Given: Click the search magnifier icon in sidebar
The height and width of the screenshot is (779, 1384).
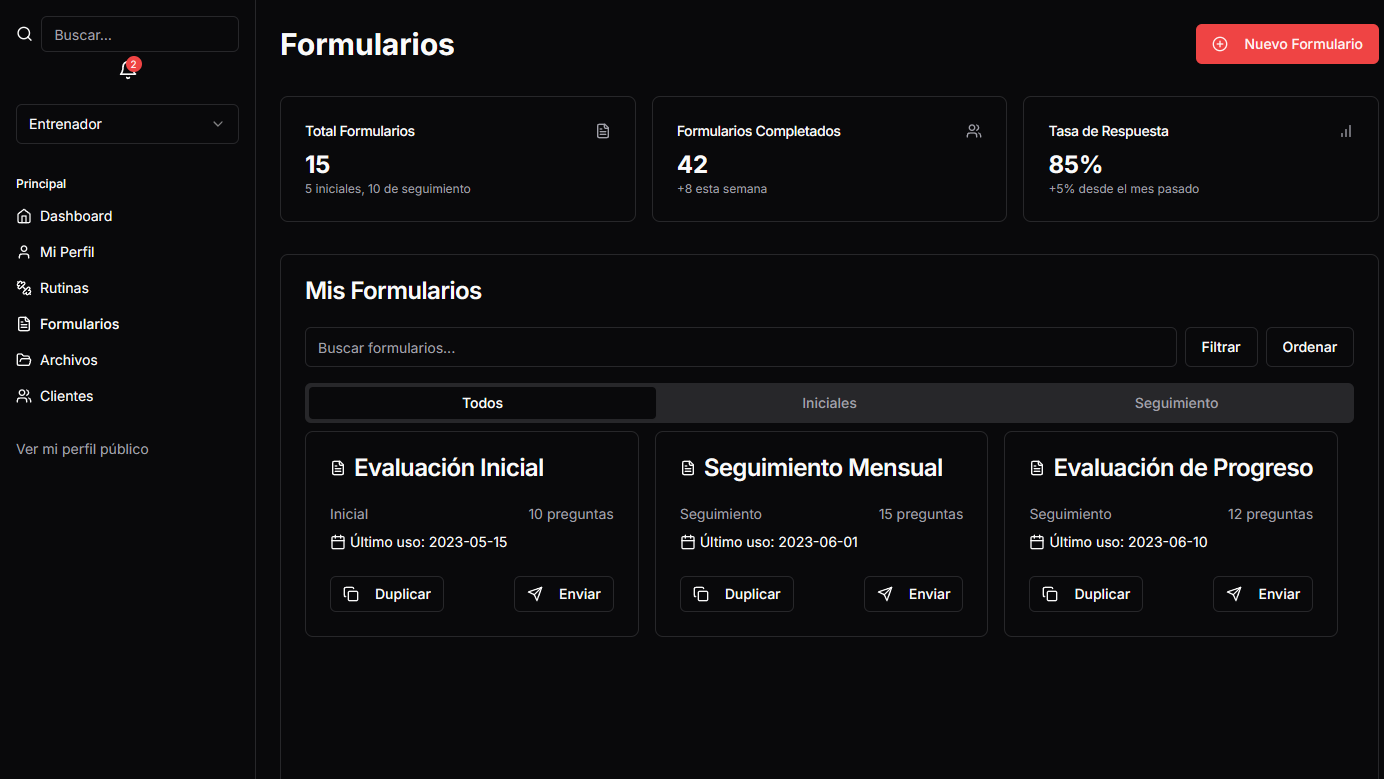Looking at the screenshot, I should (25, 34).
